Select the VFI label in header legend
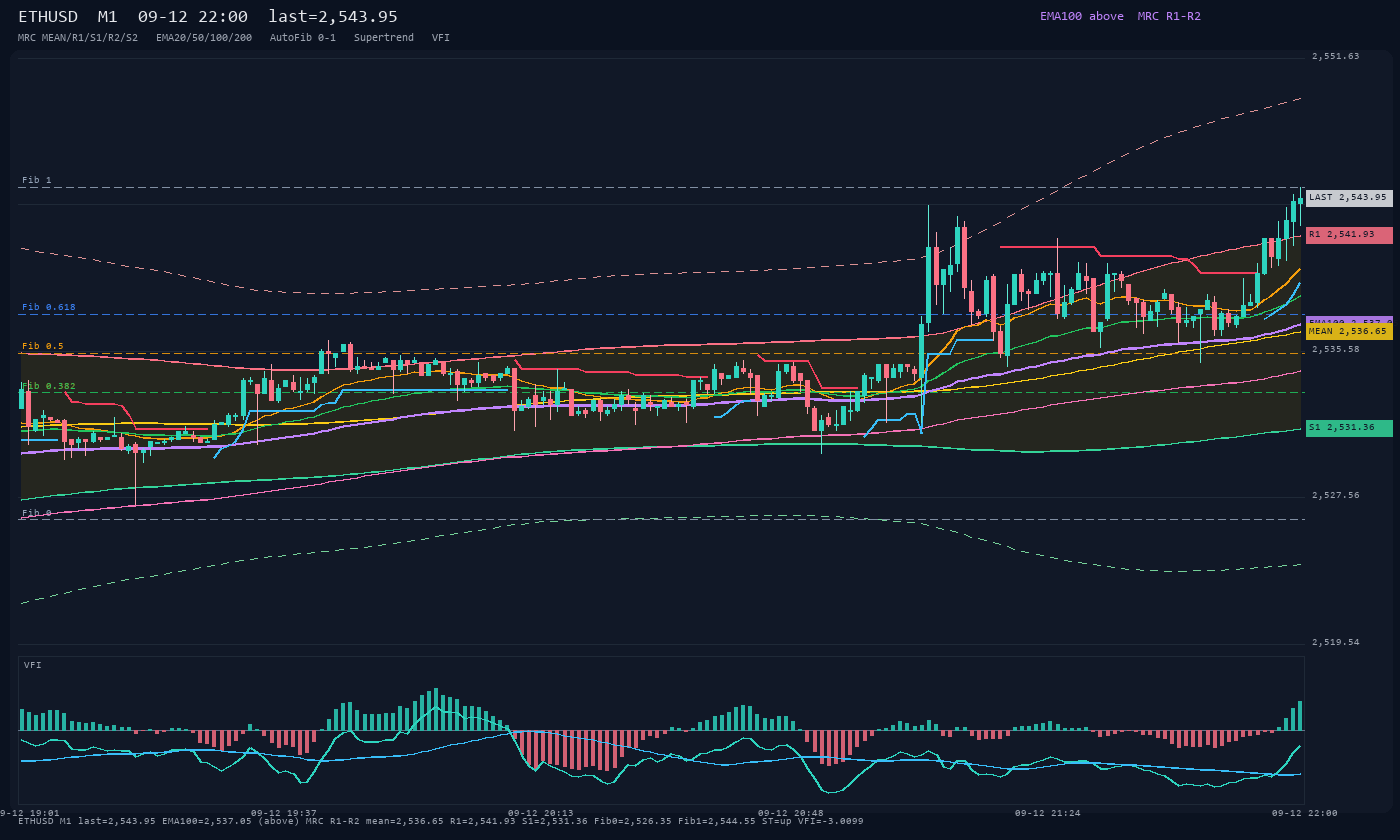1400x840 pixels. 441,38
